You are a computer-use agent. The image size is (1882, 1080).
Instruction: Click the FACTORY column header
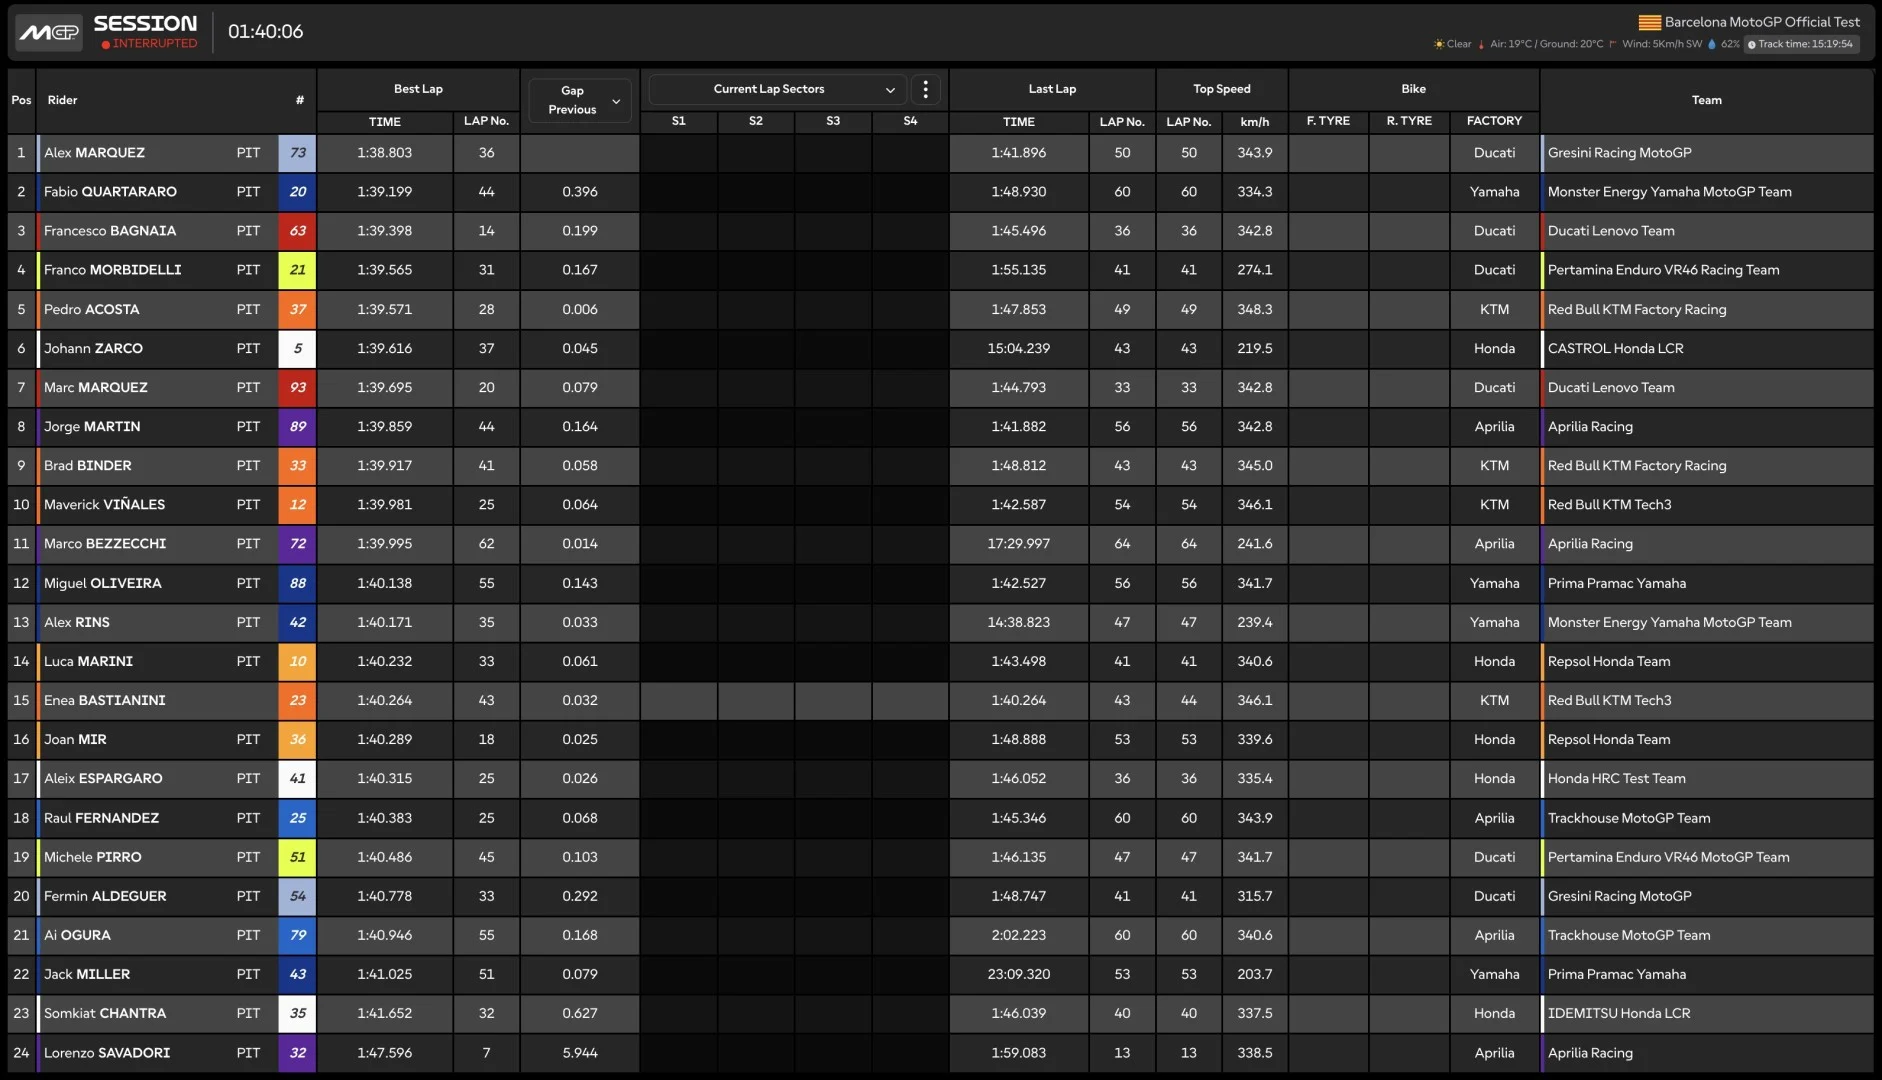[x=1494, y=121]
